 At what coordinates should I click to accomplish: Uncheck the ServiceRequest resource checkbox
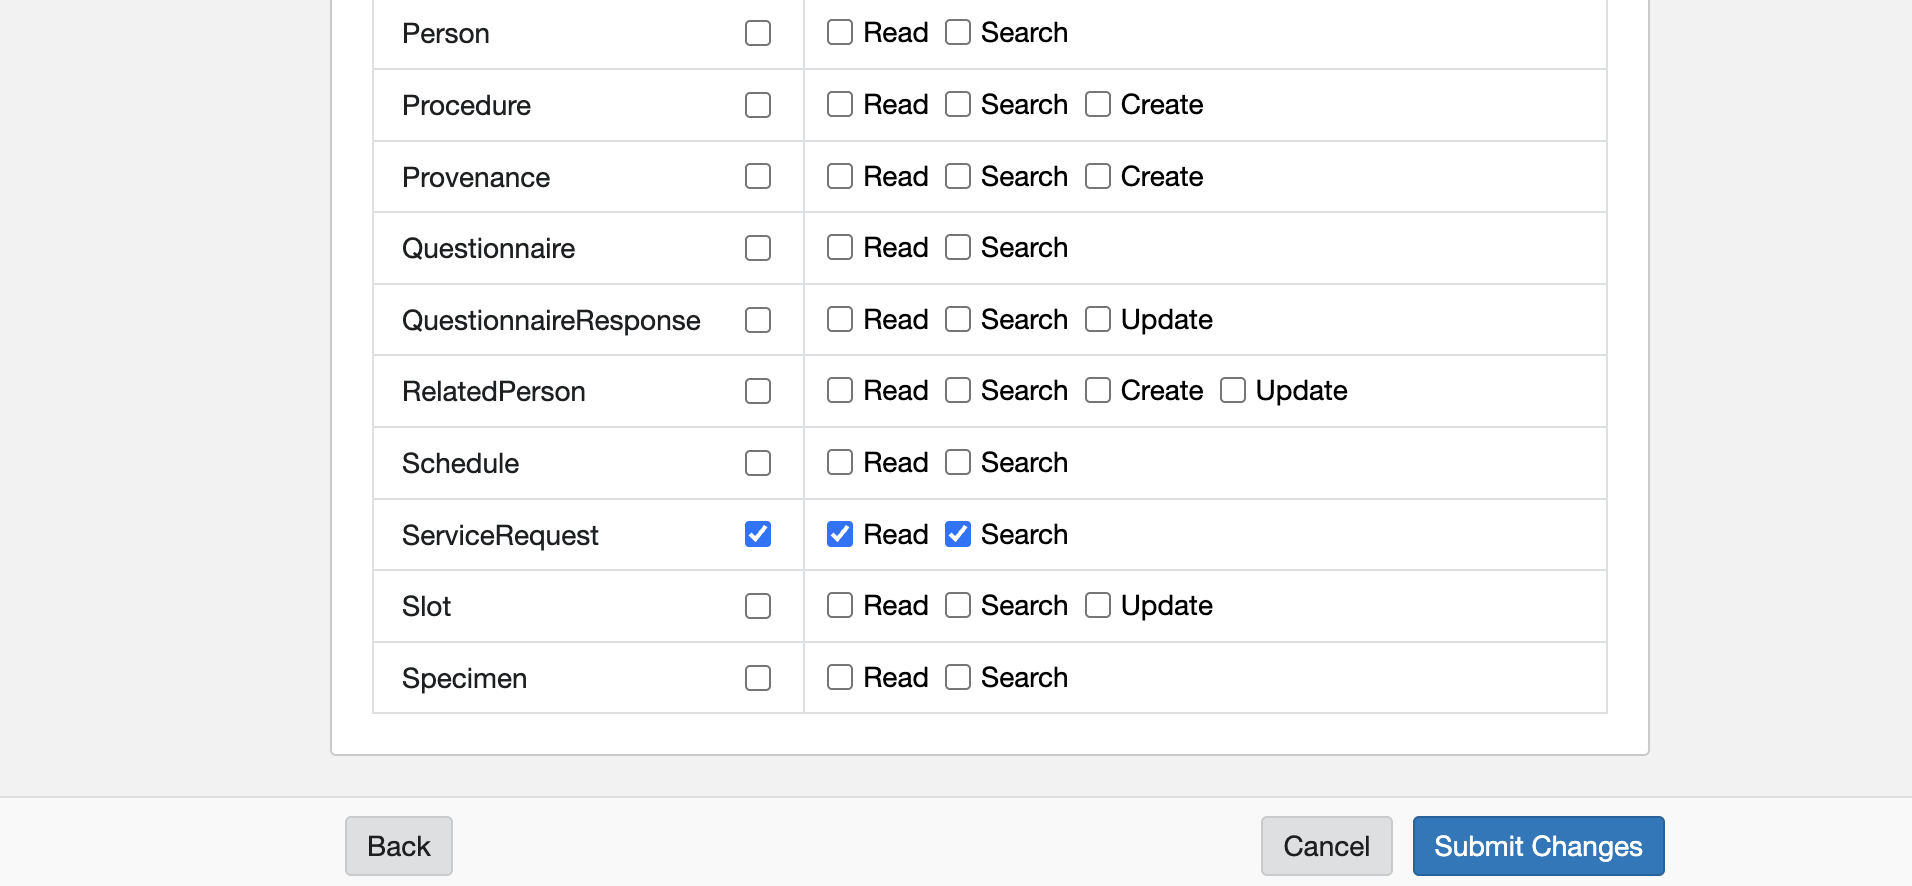point(758,534)
